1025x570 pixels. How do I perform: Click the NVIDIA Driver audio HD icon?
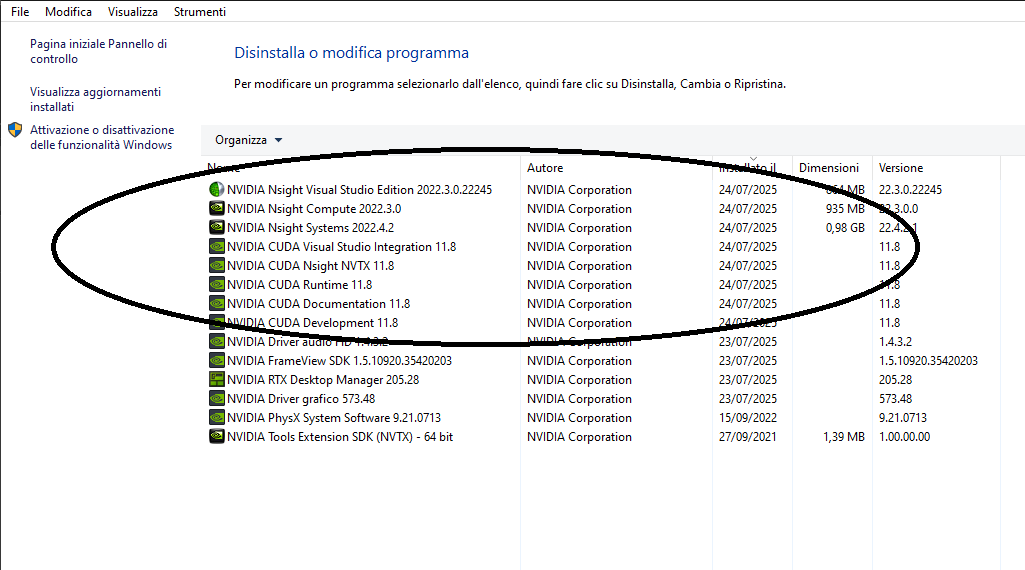point(216,341)
